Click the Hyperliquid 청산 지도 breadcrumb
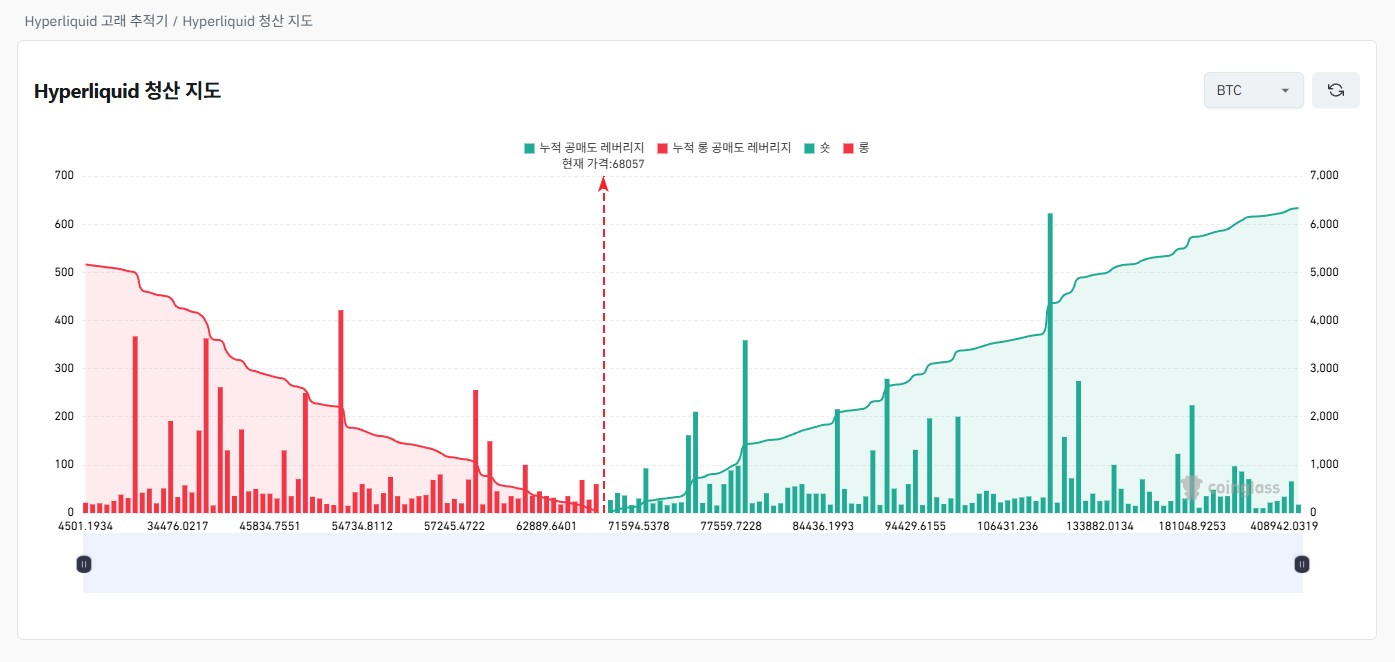 [x=247, y=20]
